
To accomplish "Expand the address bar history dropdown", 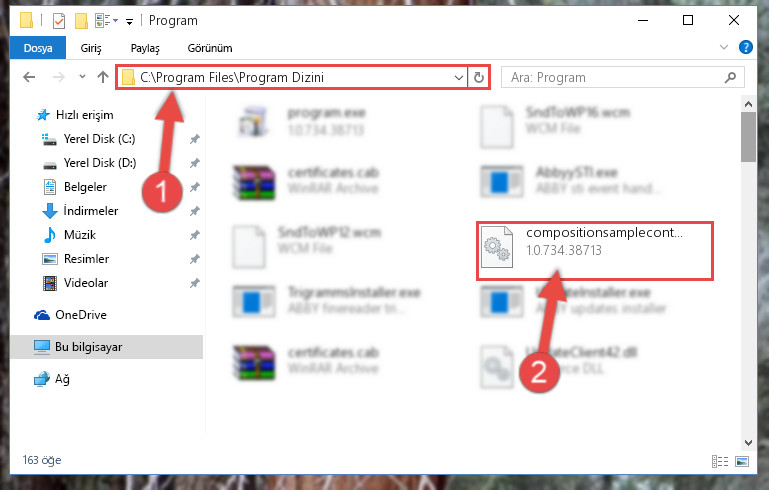I will pyautogui.click(x=459, y=77).
